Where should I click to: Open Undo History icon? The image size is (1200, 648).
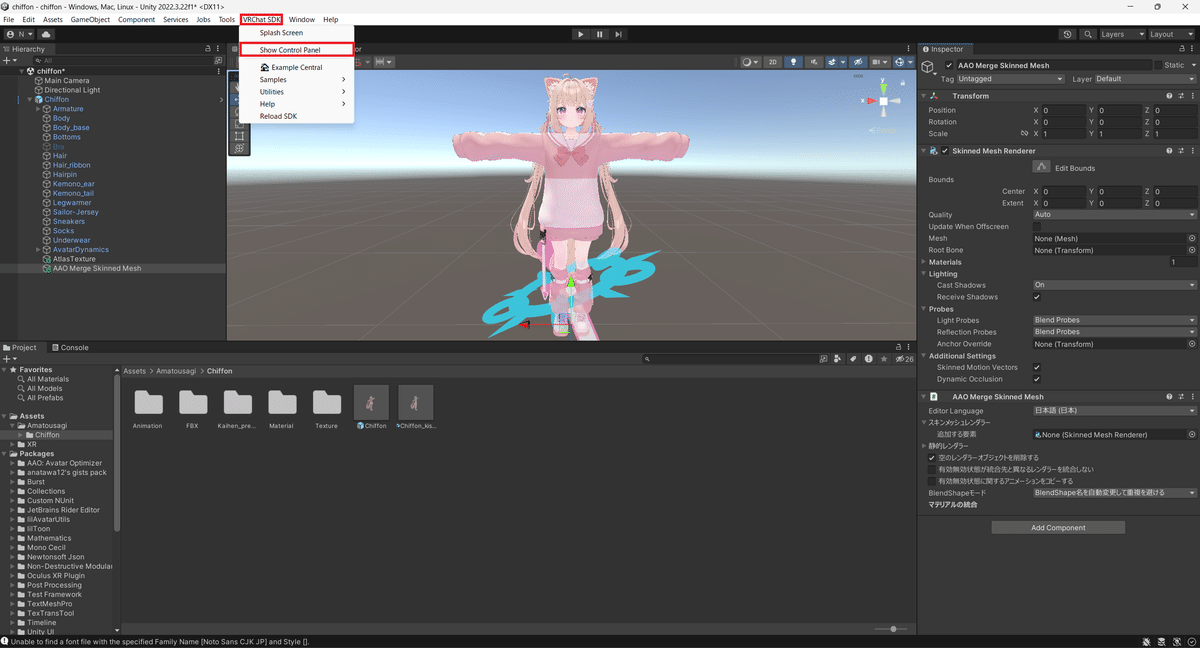(1067, 34)
